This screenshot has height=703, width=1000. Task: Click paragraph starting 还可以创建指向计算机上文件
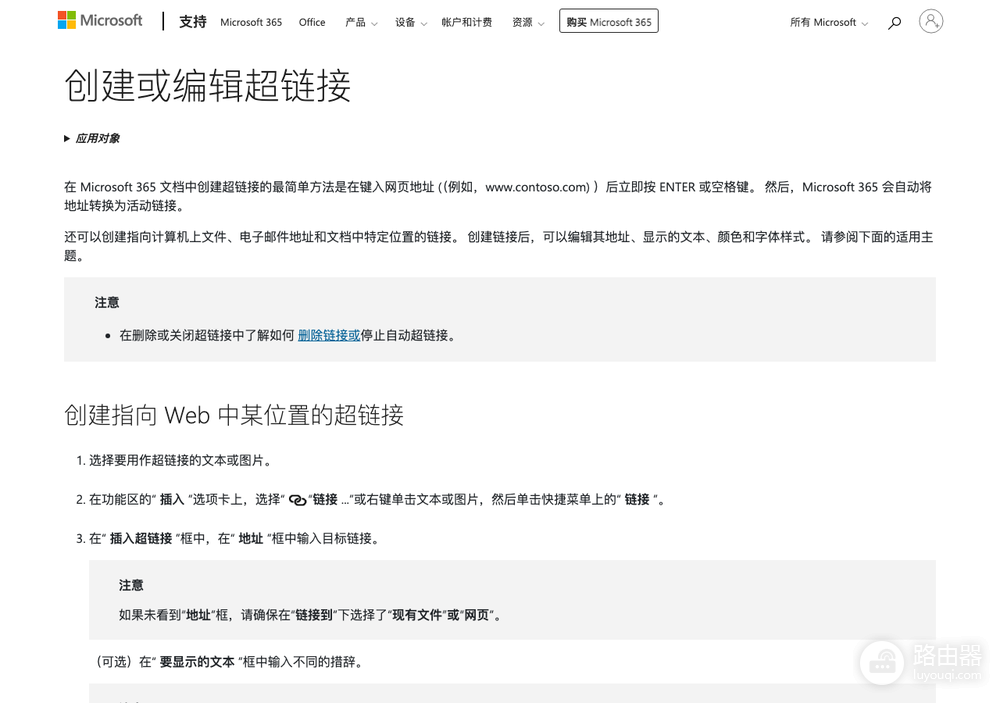(498, 246)
